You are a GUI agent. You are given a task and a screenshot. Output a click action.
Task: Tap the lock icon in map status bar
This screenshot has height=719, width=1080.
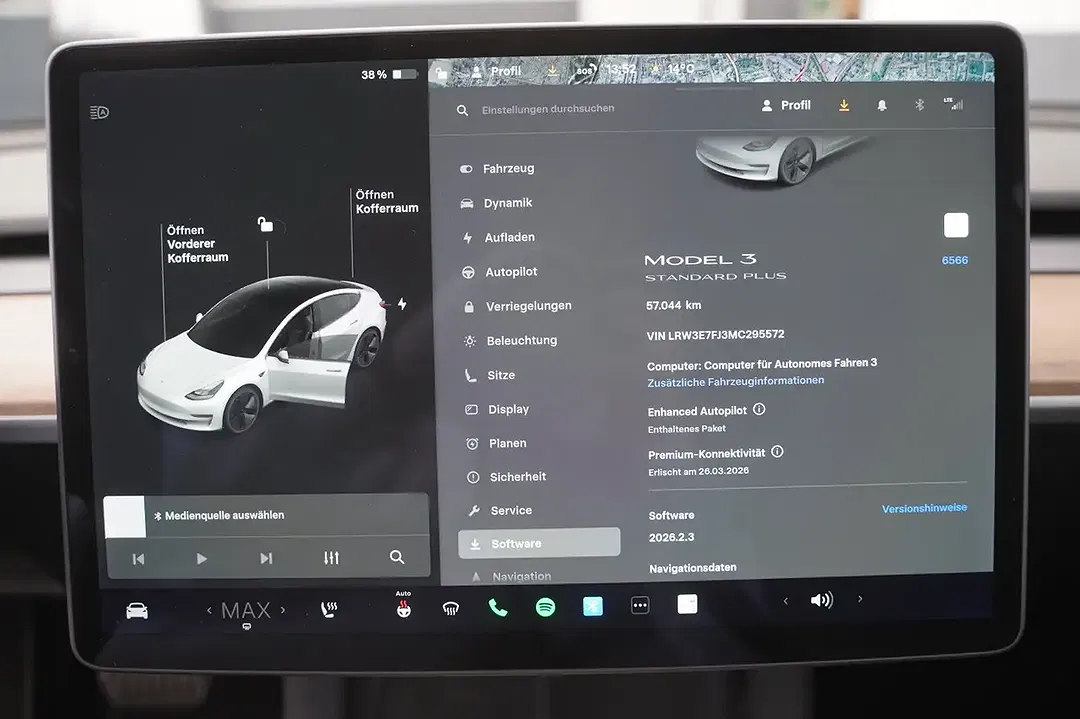coord(442,72)
